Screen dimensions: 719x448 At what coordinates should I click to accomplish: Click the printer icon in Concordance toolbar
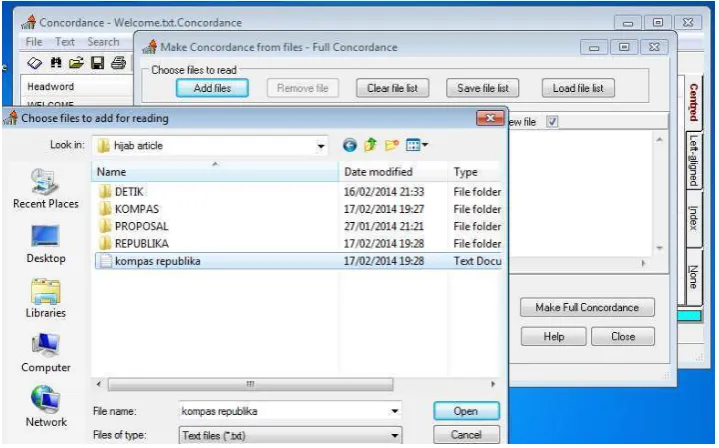pyautogui.click(x=118, y=62)
